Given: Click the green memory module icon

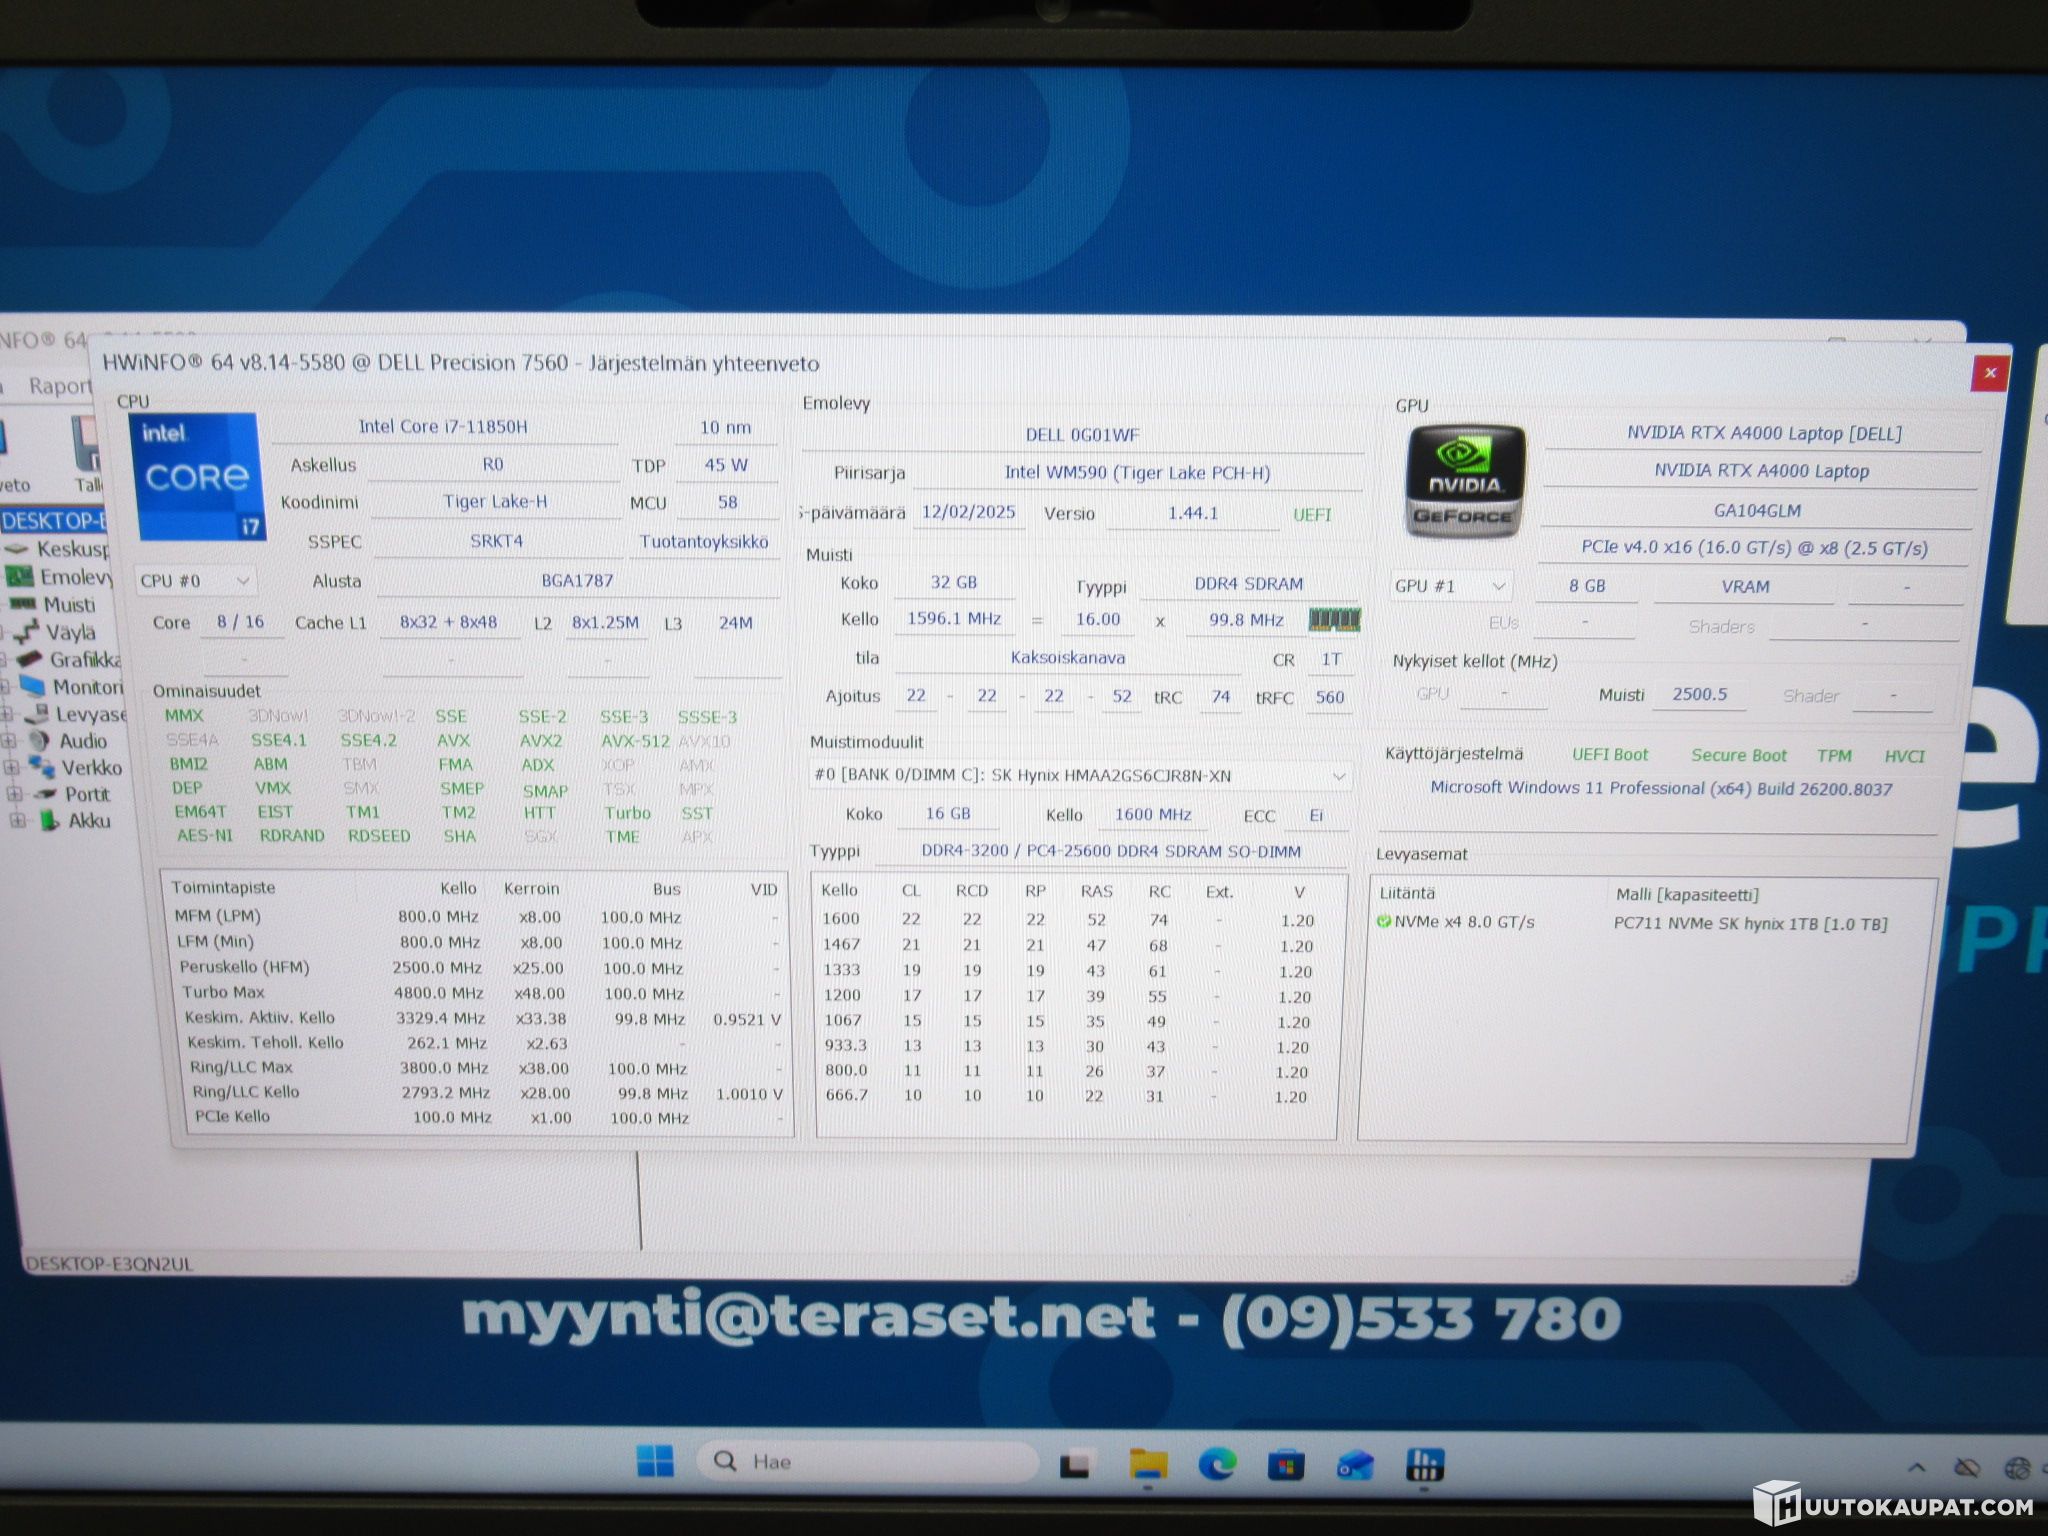Looking at the screenshot, I should click(x=1334, y=620).
